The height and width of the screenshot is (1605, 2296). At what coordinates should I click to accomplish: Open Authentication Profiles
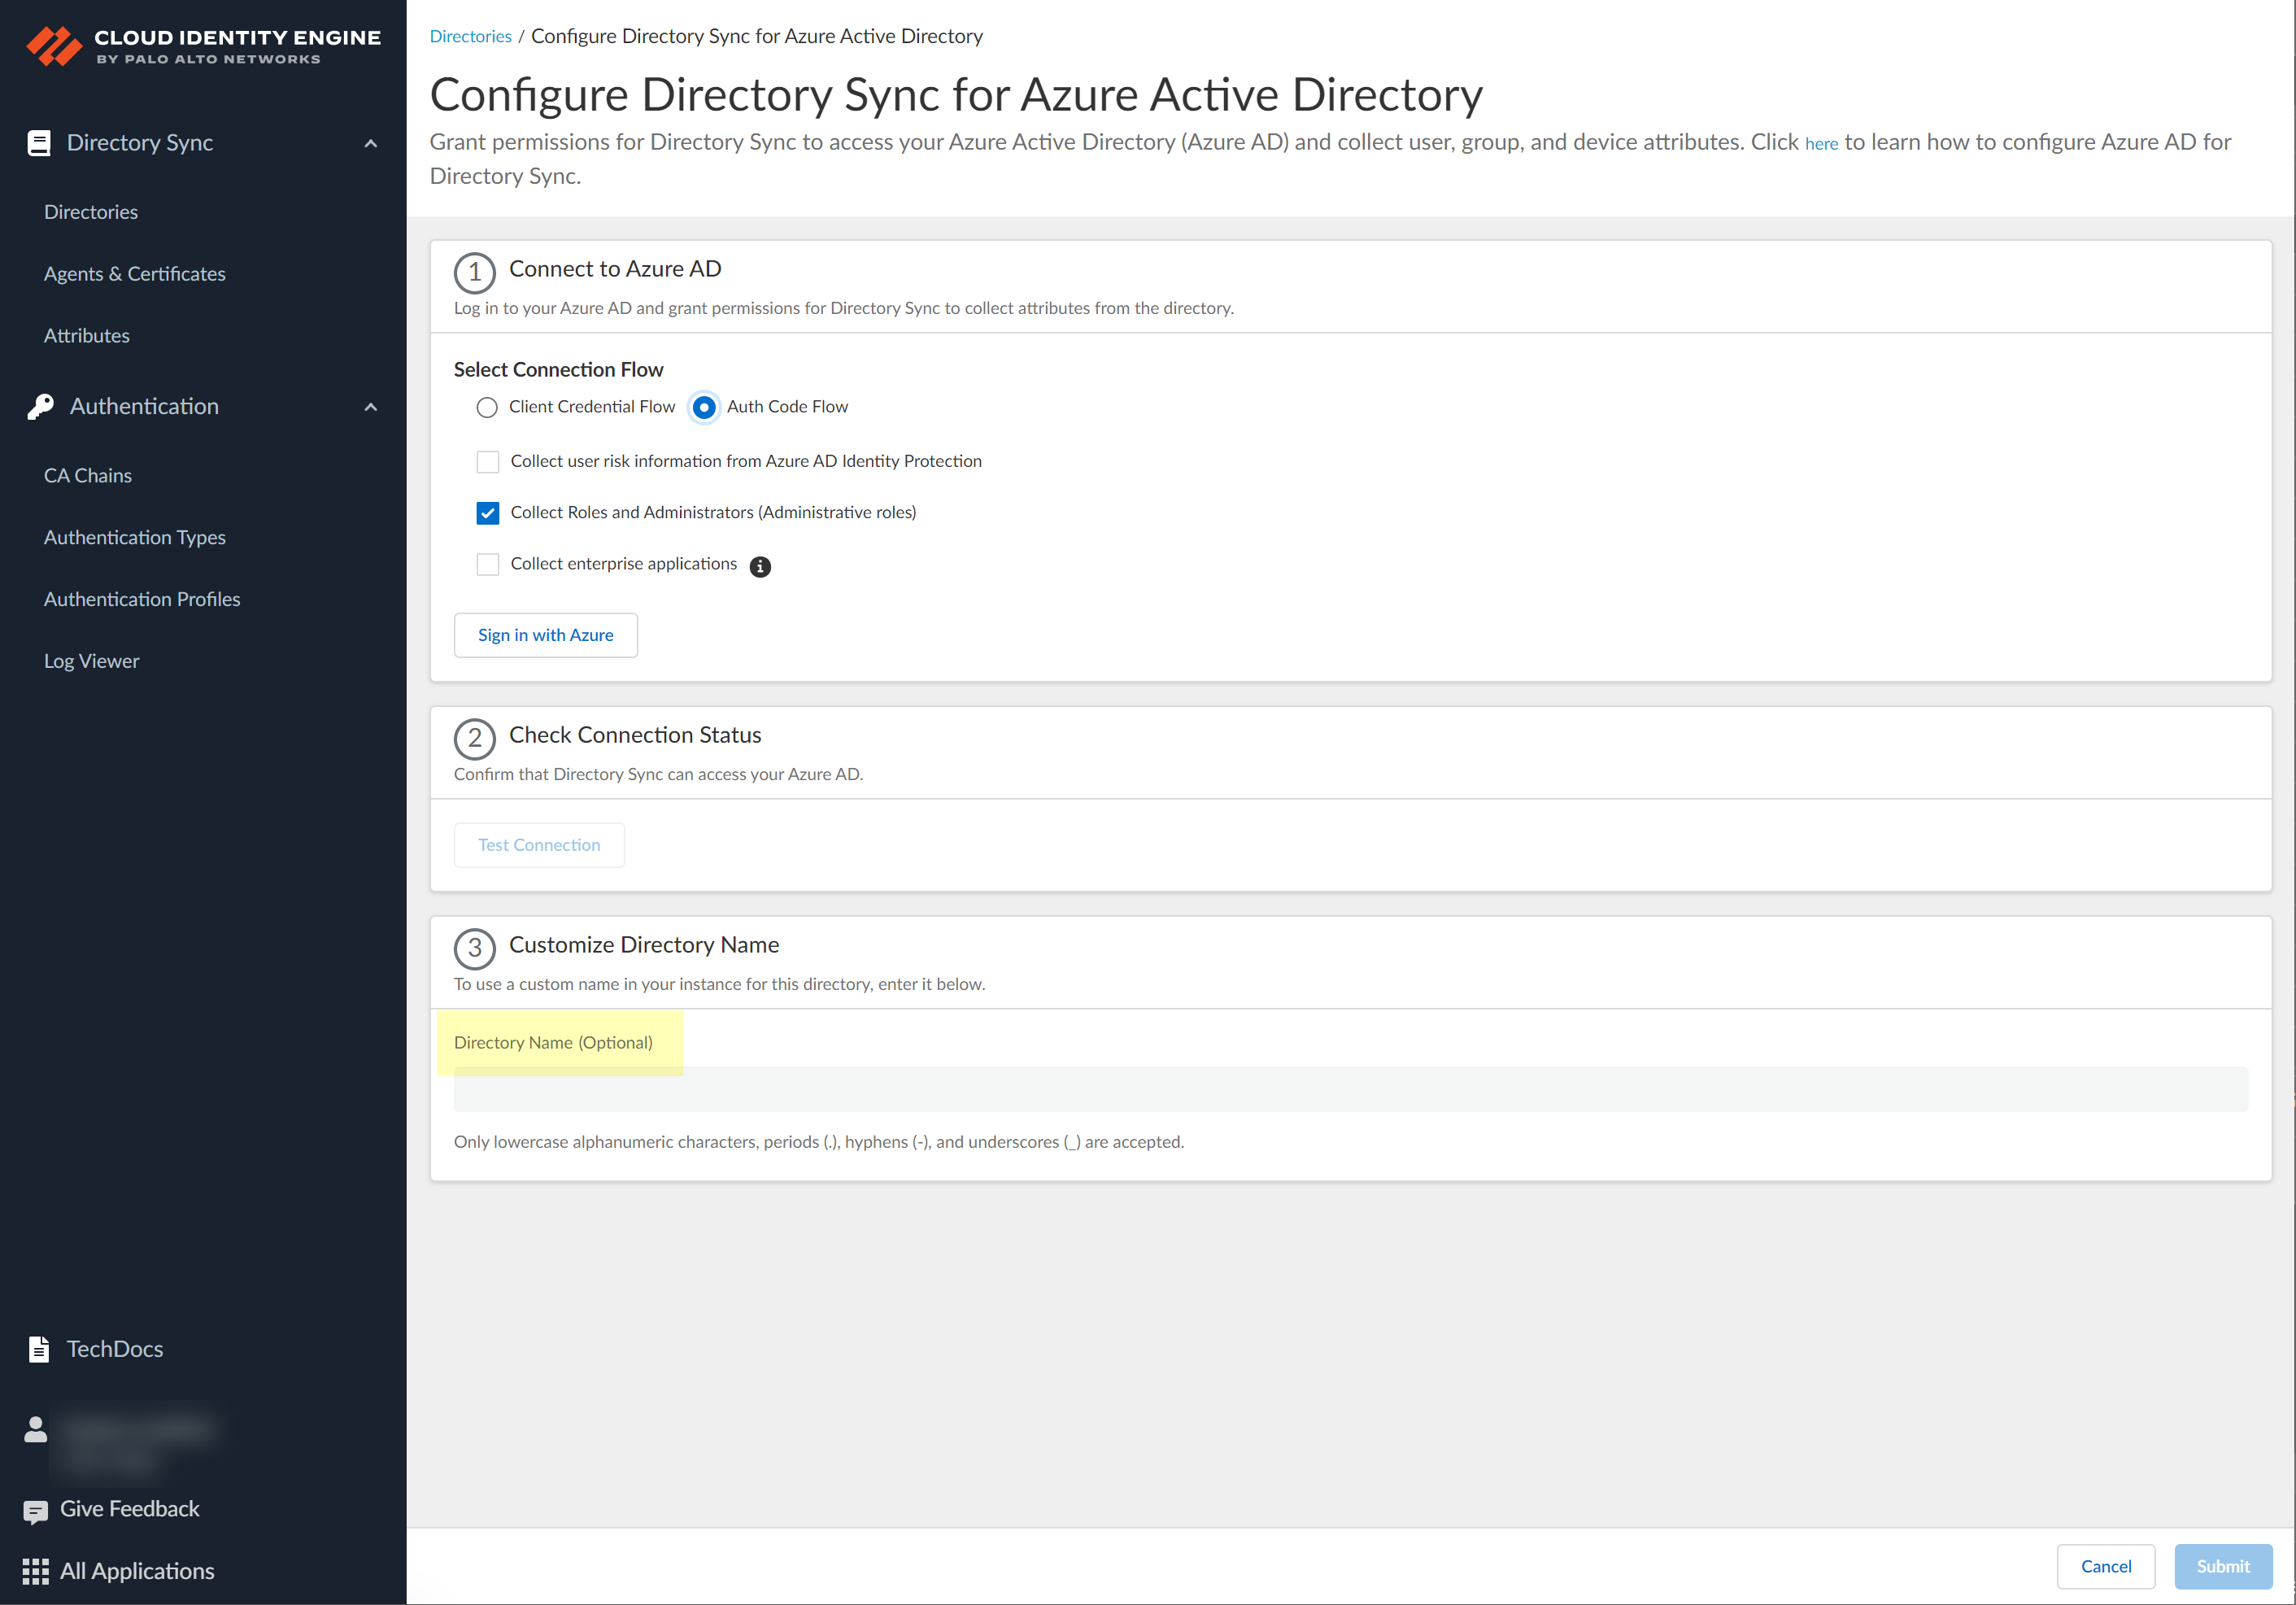click(x=141, y=598)
